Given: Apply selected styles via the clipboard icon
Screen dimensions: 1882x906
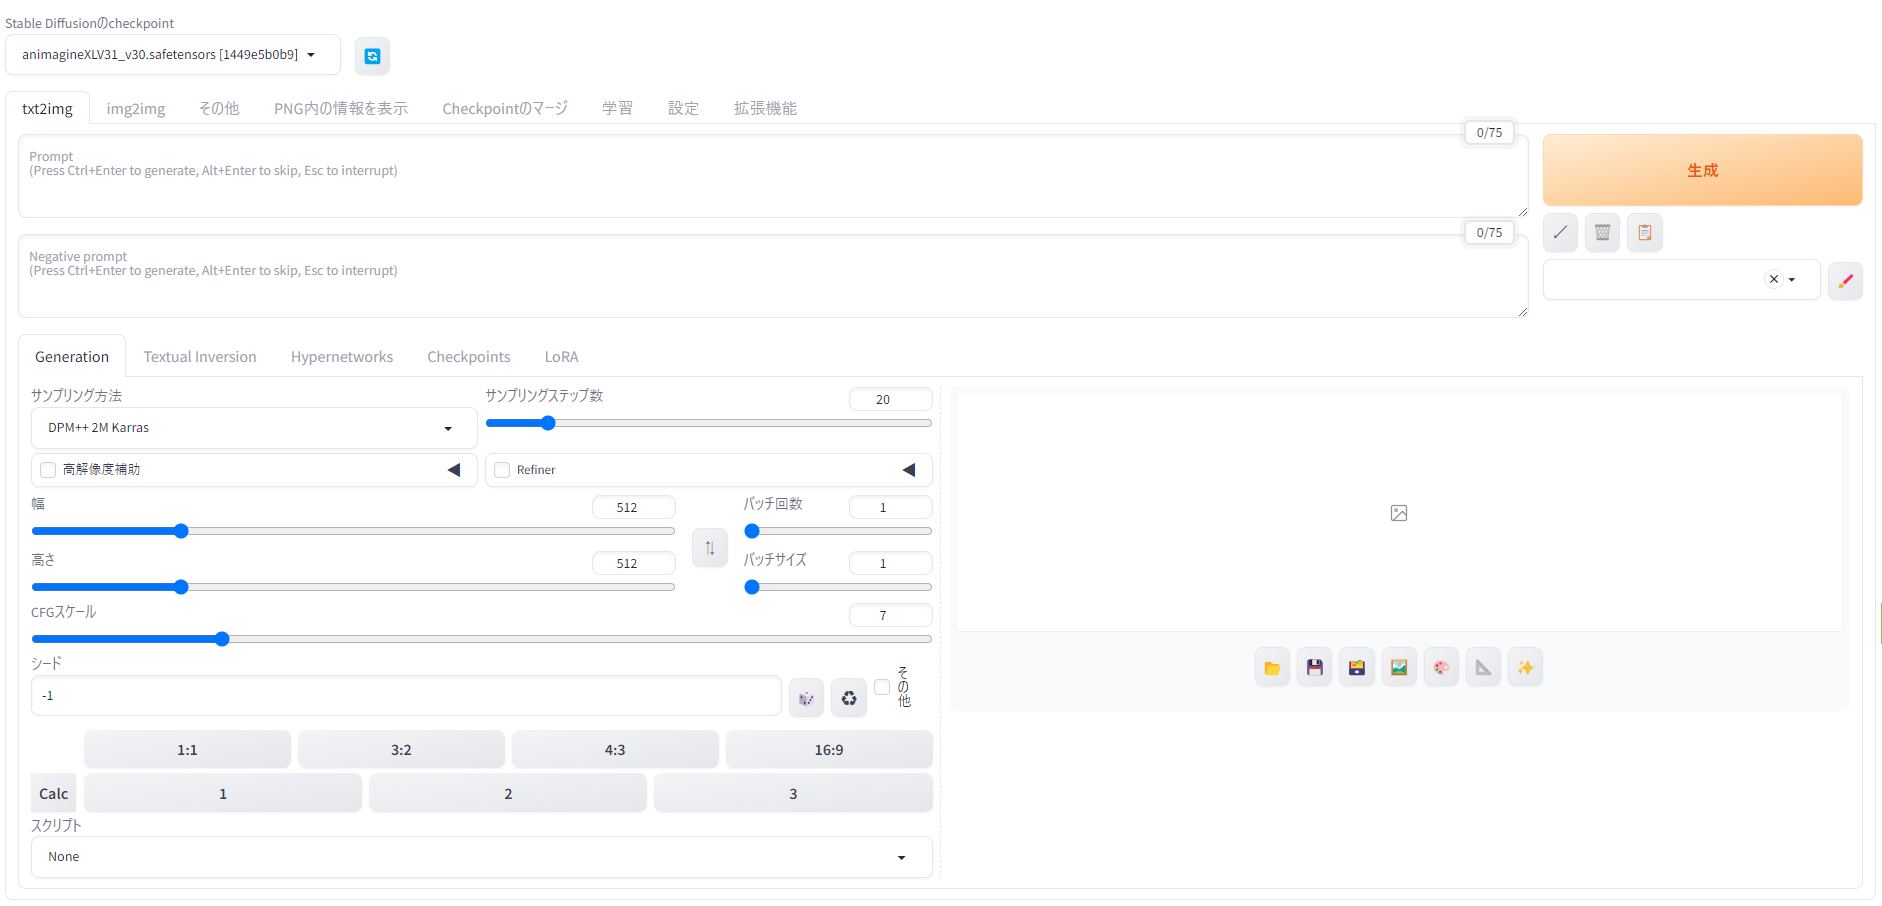Looking at the screenshot, I should [x=1644, y=232].
